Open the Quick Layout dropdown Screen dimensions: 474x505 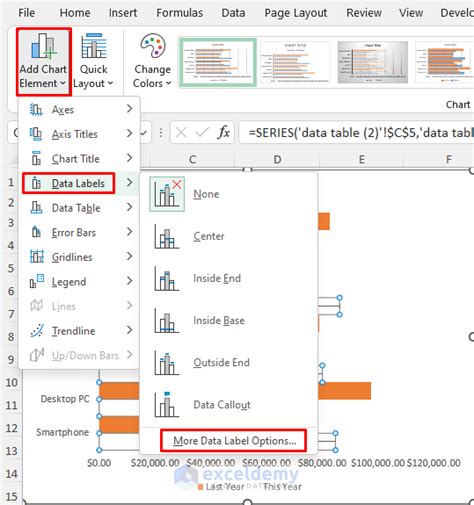pyautogui.click(x=94, y=62)
